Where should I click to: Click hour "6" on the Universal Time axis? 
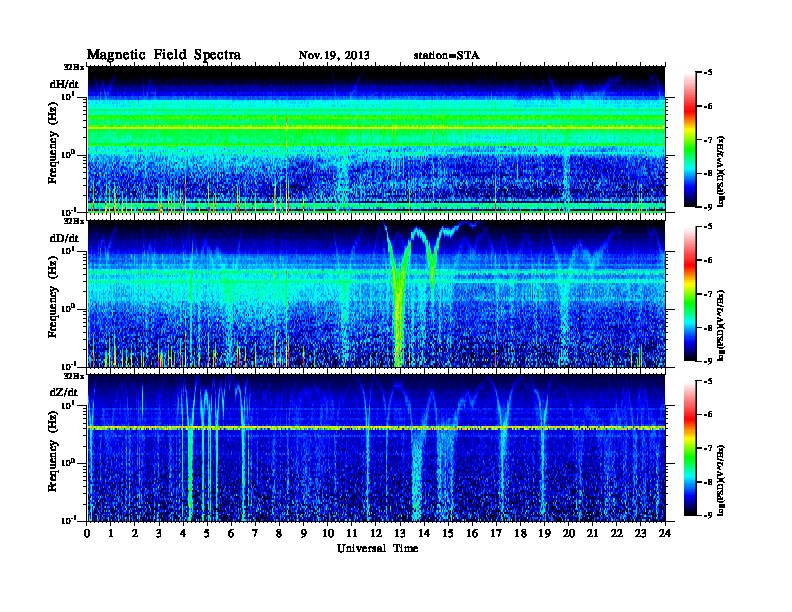[x=231, y=533]
